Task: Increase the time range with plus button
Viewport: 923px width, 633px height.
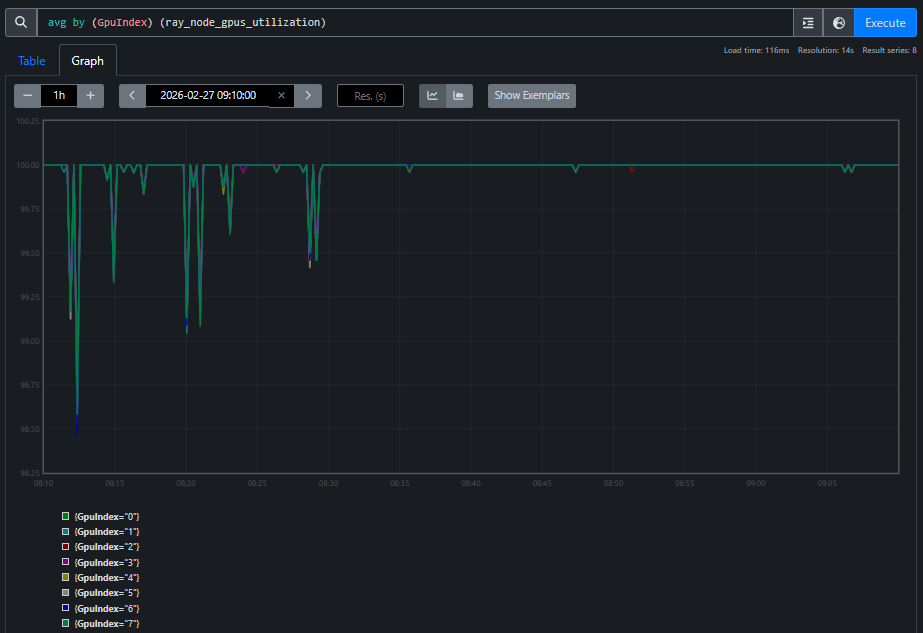Action: tap(90, 95)
